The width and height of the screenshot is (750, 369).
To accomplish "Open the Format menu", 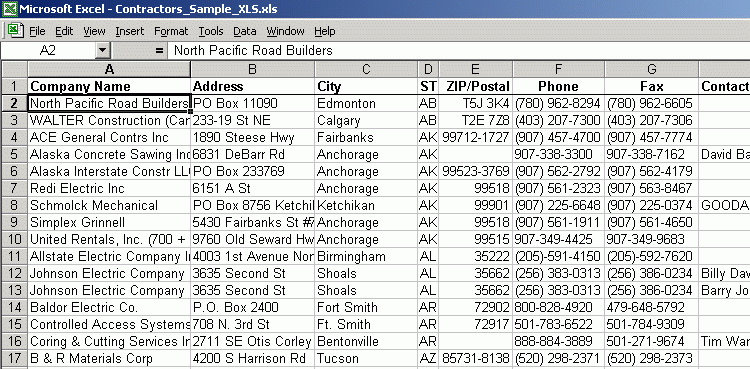I will [x=171, y=31].
